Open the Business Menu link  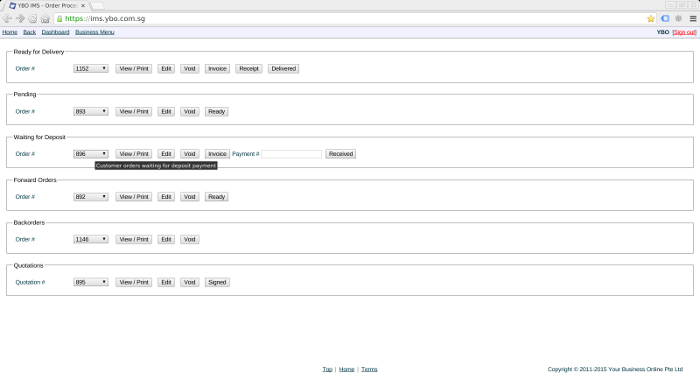[x=95, y=32]
